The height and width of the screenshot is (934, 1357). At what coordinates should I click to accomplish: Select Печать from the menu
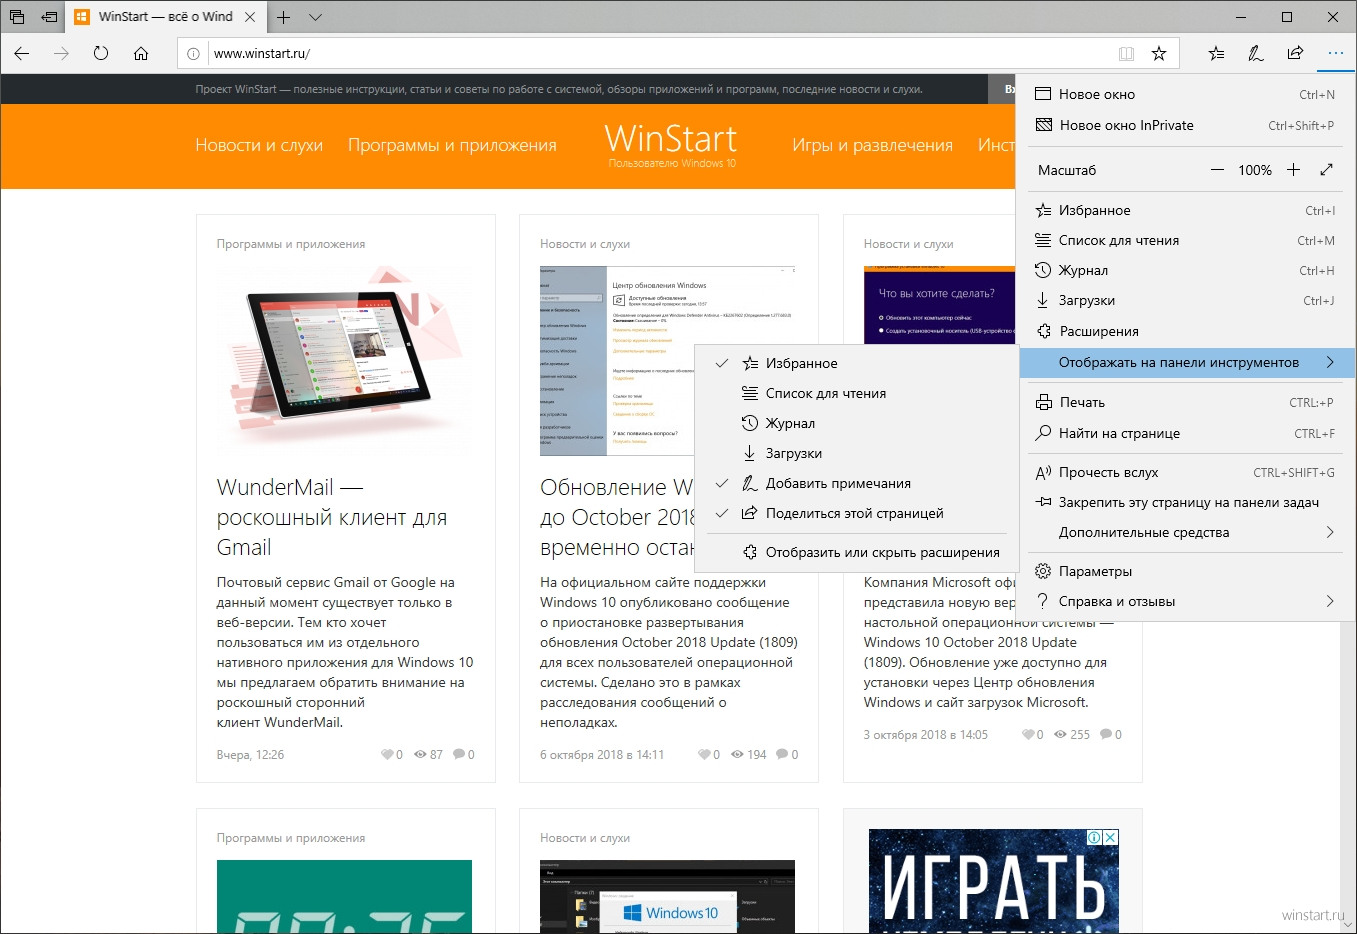click(x=1185, y=402)
